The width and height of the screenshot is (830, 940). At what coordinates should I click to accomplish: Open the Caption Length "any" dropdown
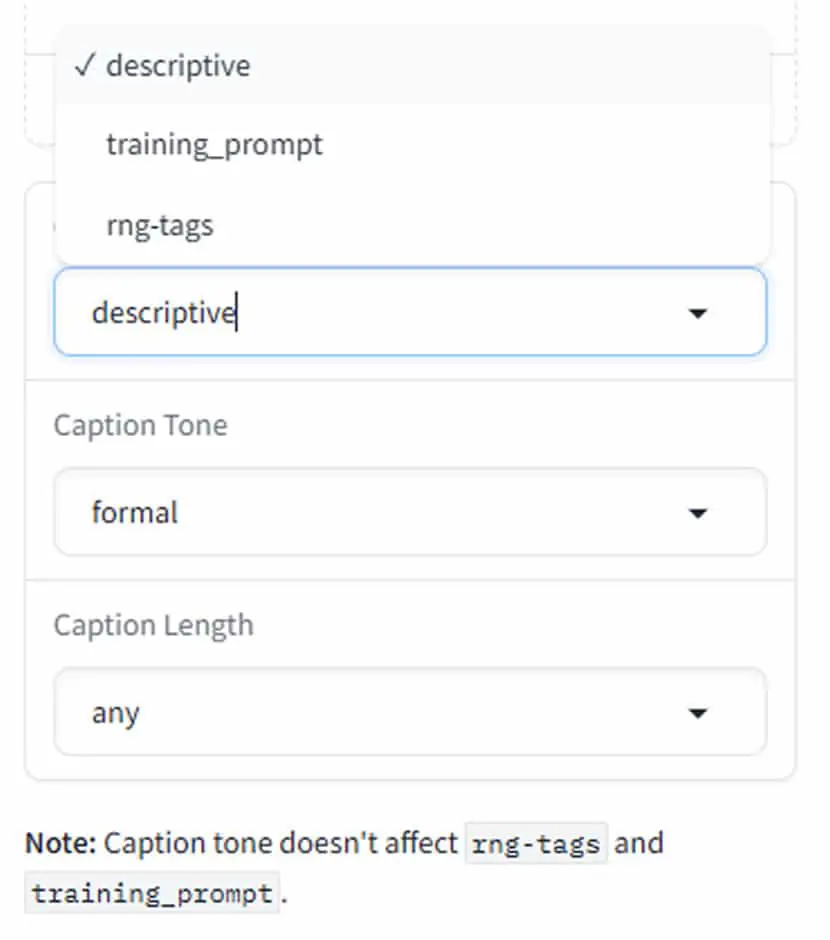coord(411,712)
